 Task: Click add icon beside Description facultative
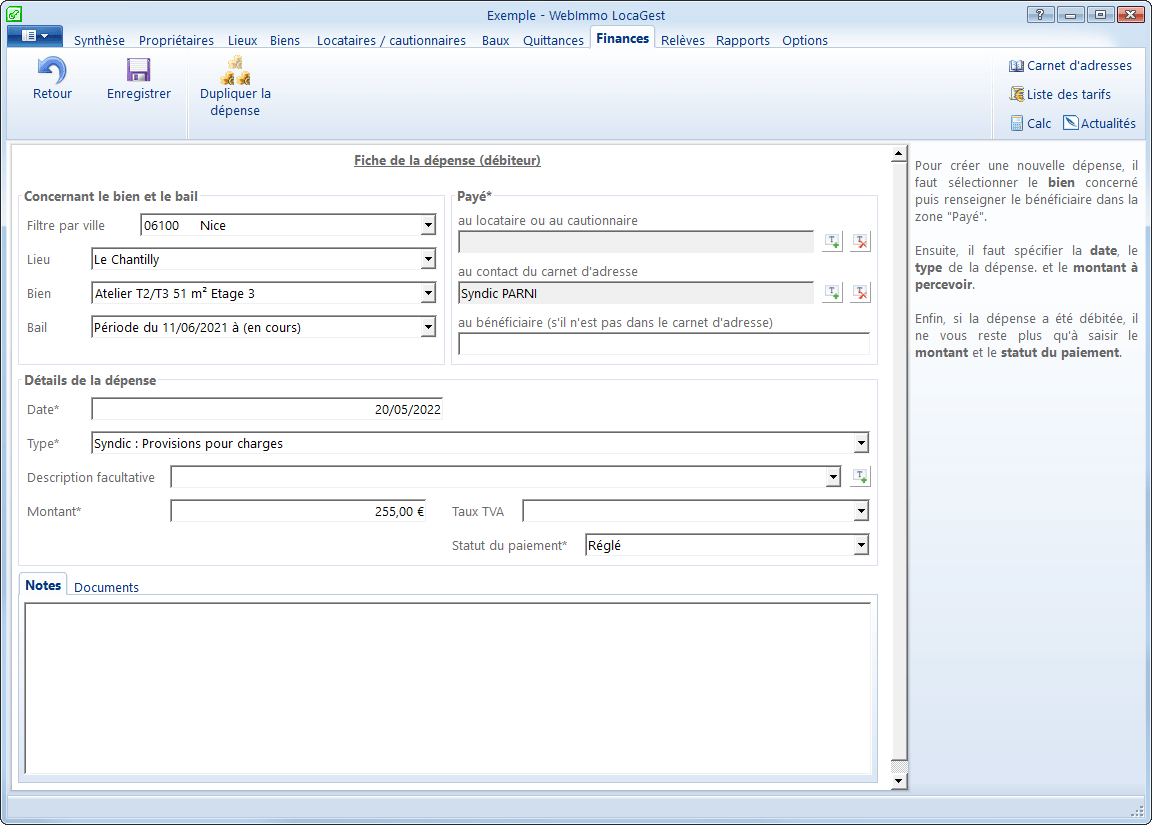click(861, 477)
